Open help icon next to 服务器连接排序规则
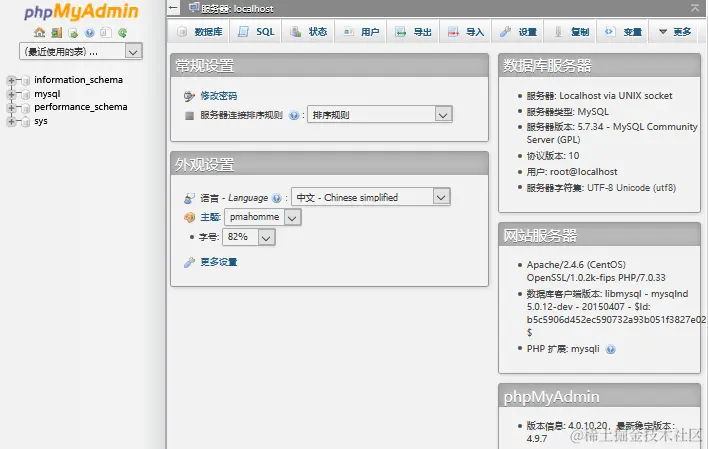 point(294,115)
